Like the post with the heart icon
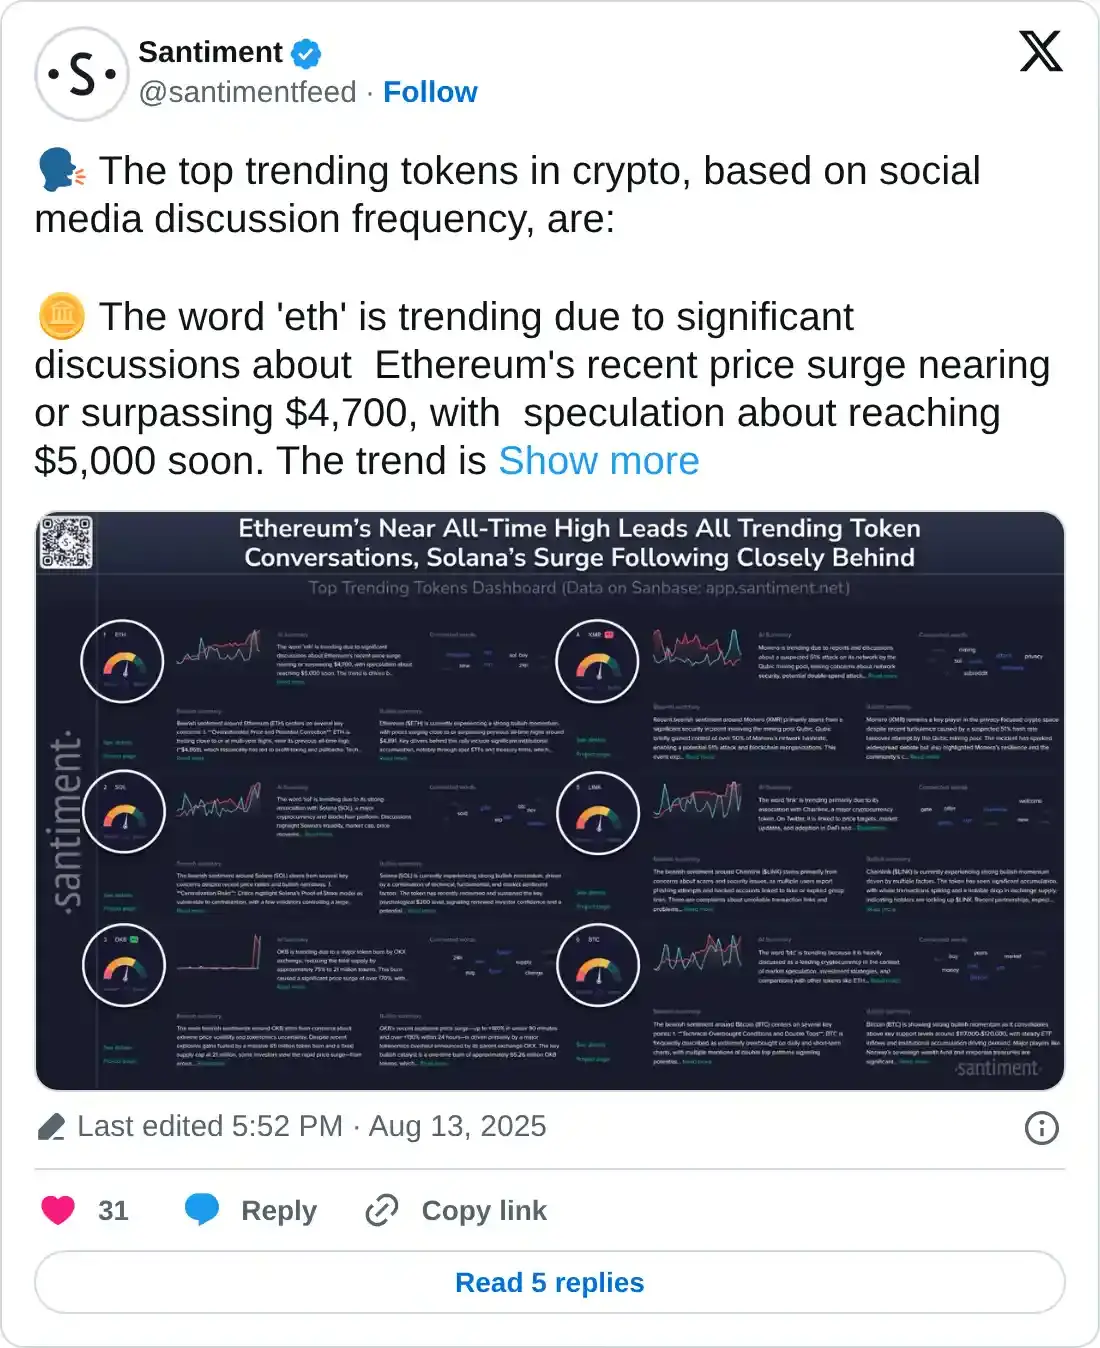 point(58,1210)
